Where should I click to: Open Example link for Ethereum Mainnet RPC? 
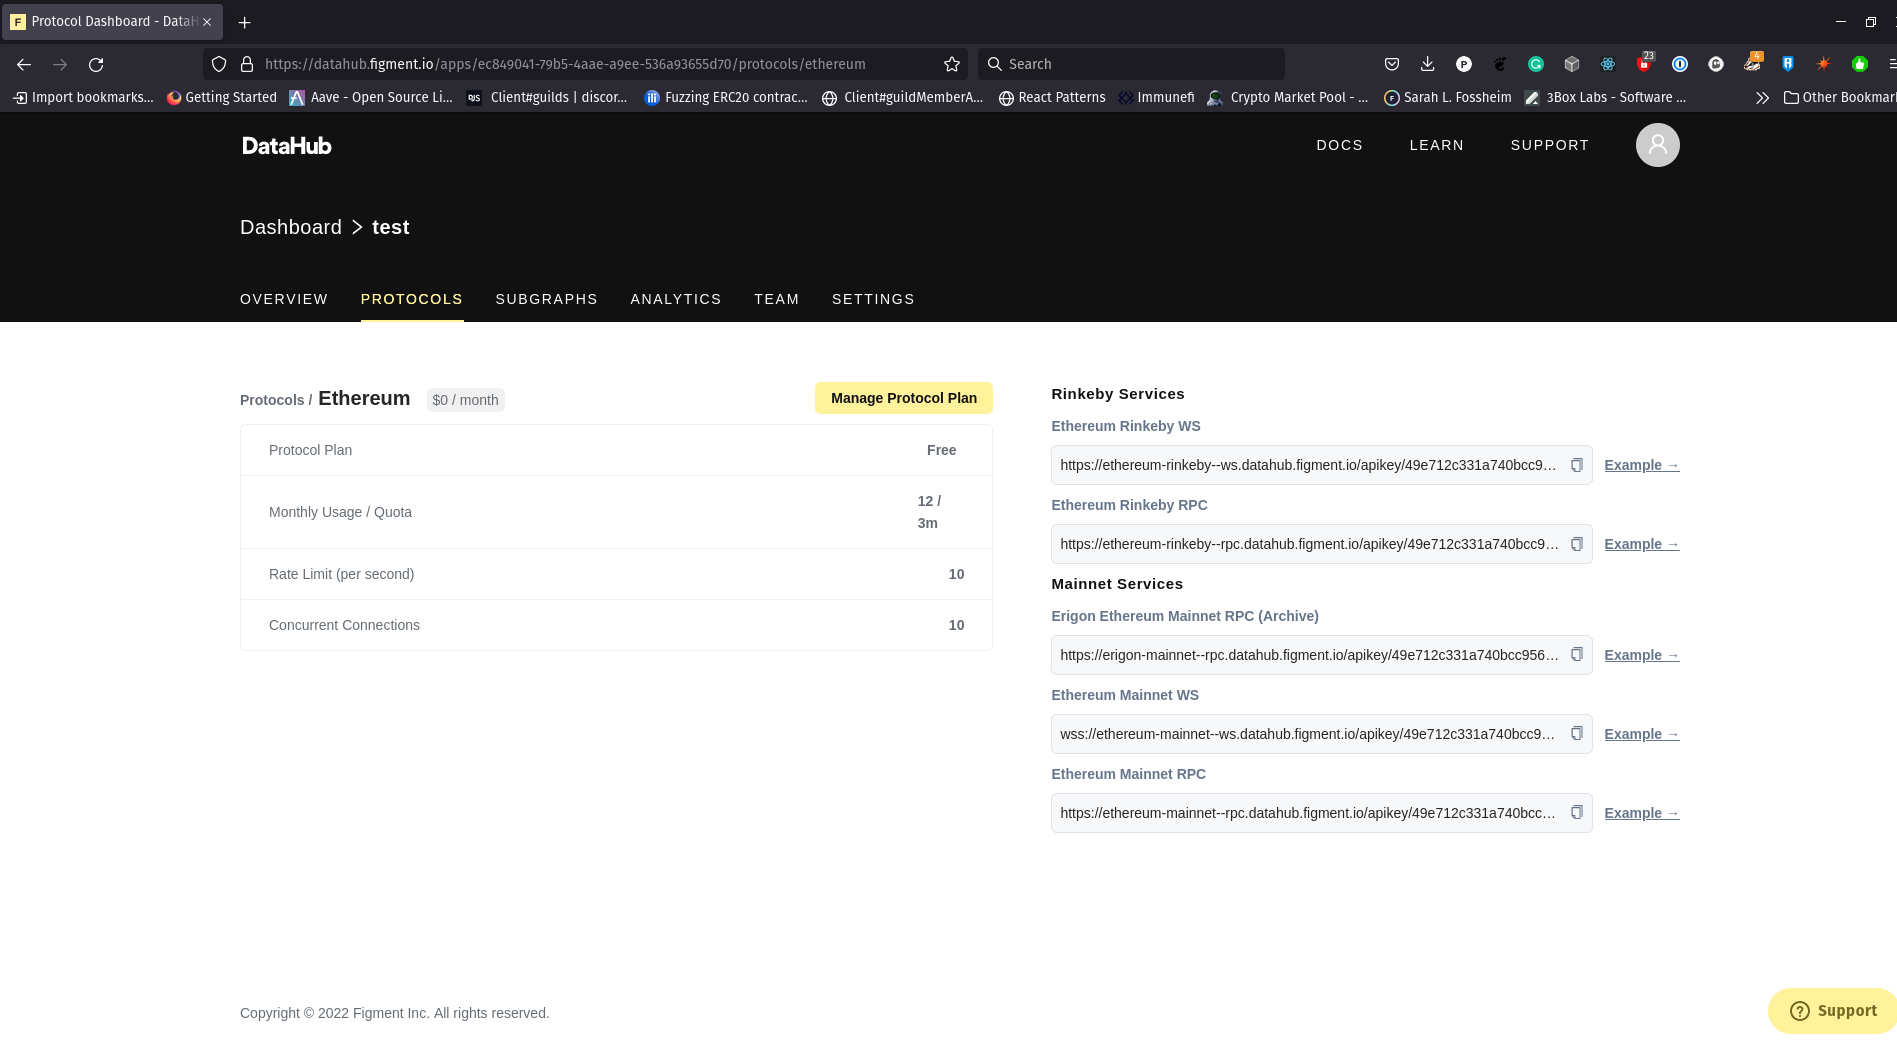[x=1641, y=813]
